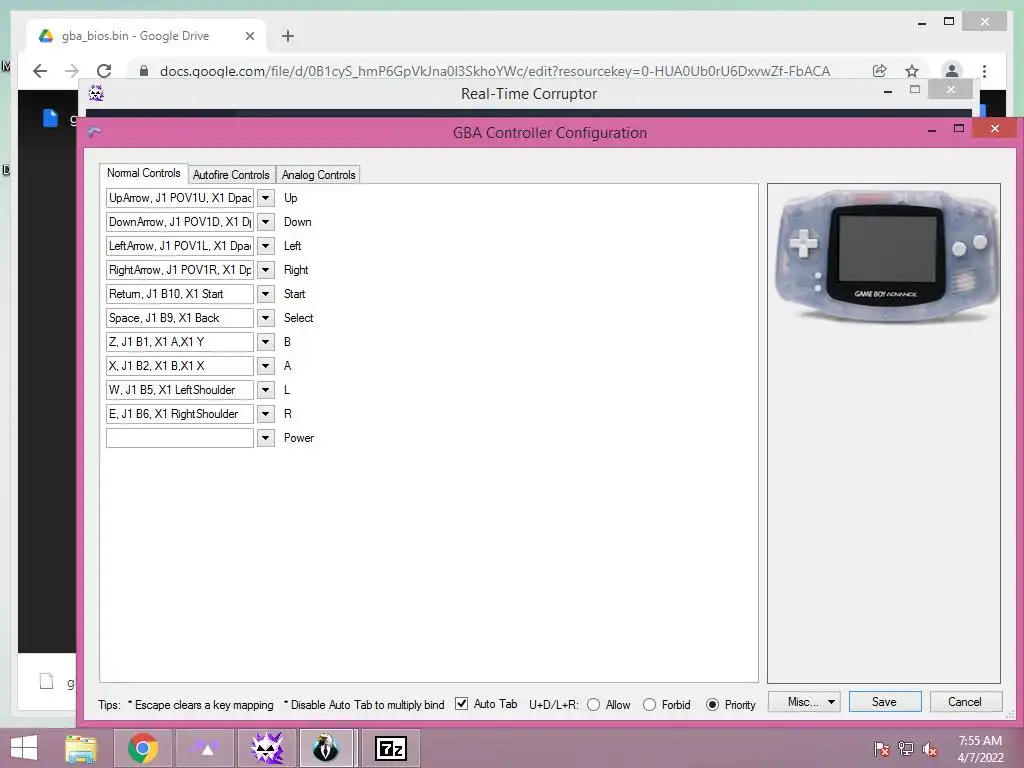
Task: Click the blank file icon in Drive page
Action: [x=46, y=681]
